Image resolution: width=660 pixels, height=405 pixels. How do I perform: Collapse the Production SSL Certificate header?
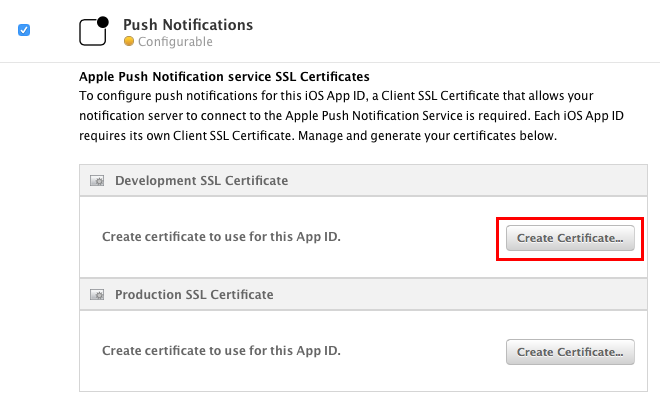pos(363,295)
